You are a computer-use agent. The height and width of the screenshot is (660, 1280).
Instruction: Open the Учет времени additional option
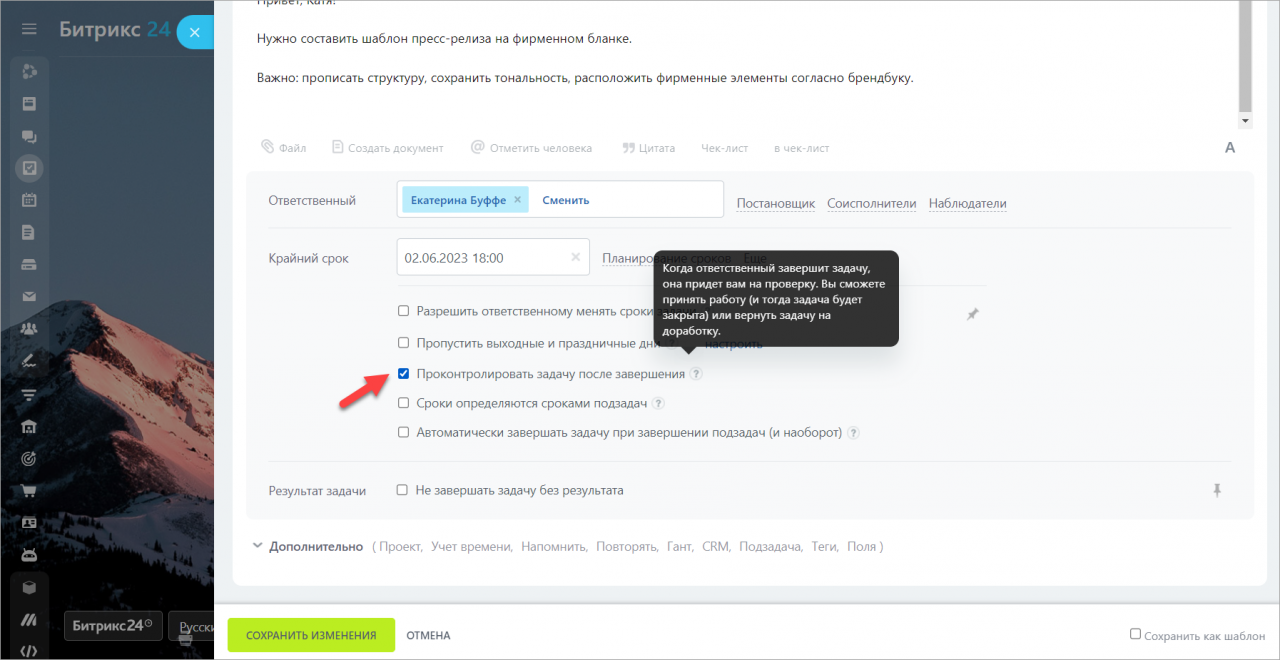point(471,547)
